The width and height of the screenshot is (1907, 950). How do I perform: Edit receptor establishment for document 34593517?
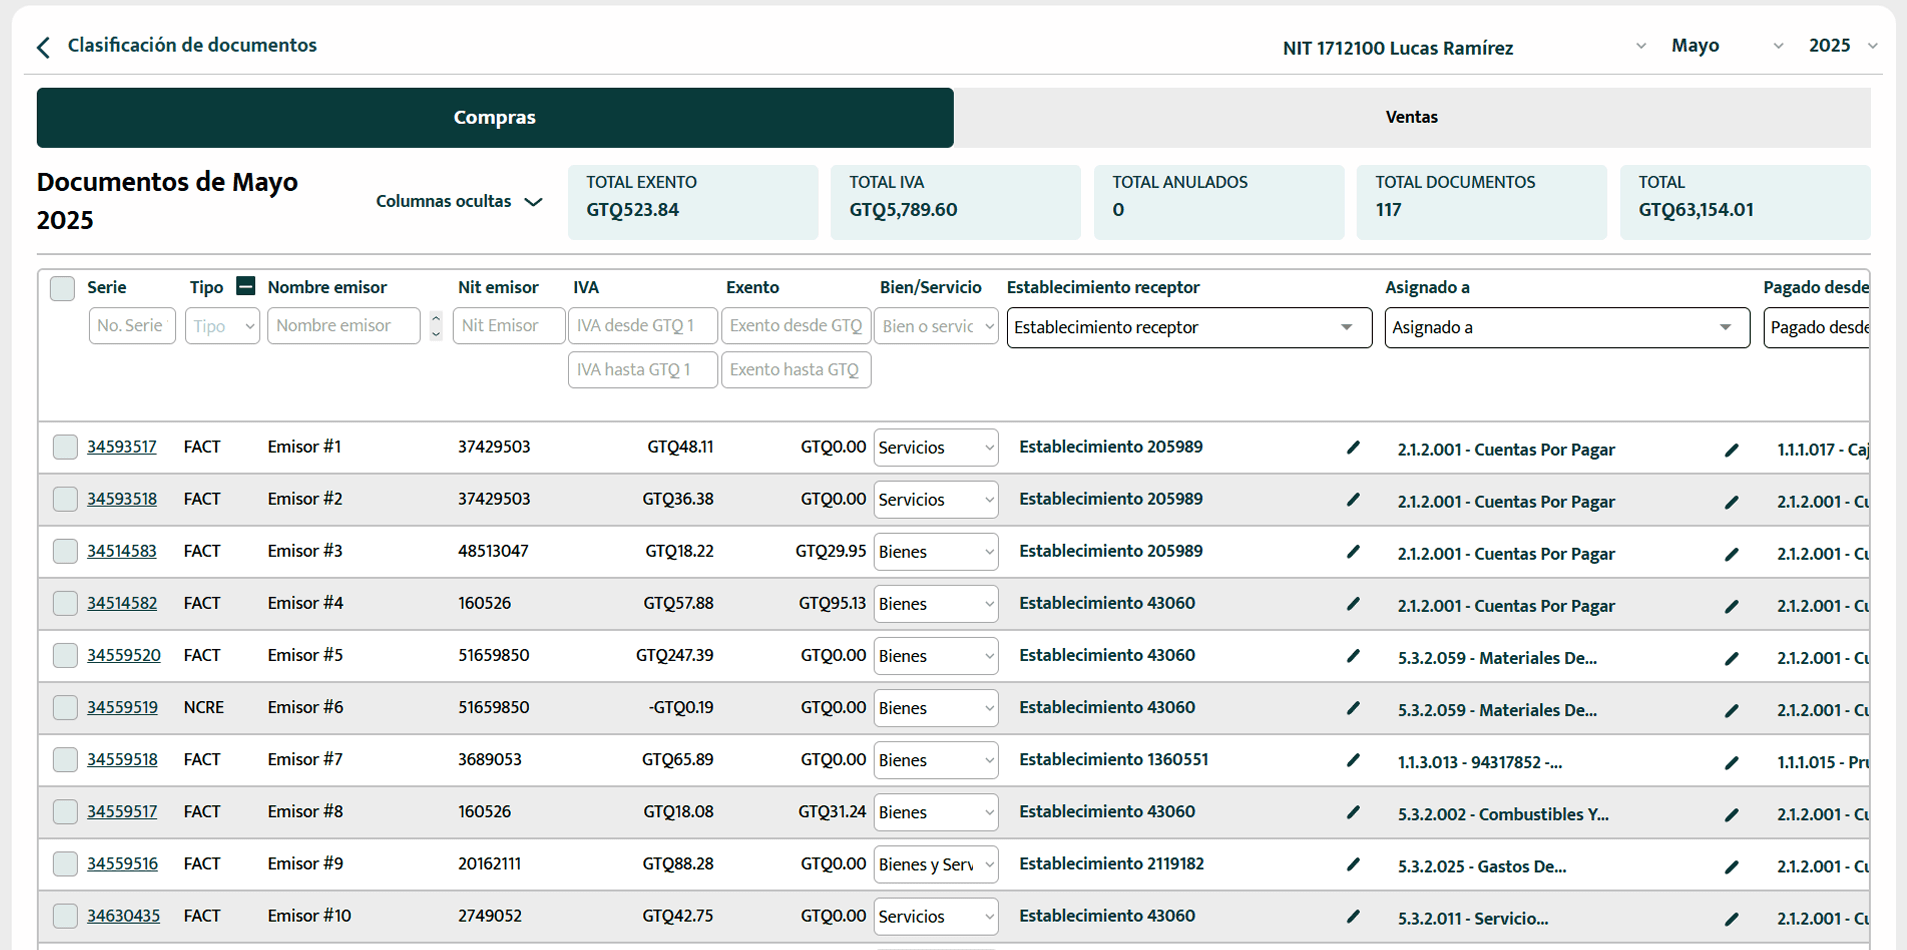click(x=1353, y=448)
